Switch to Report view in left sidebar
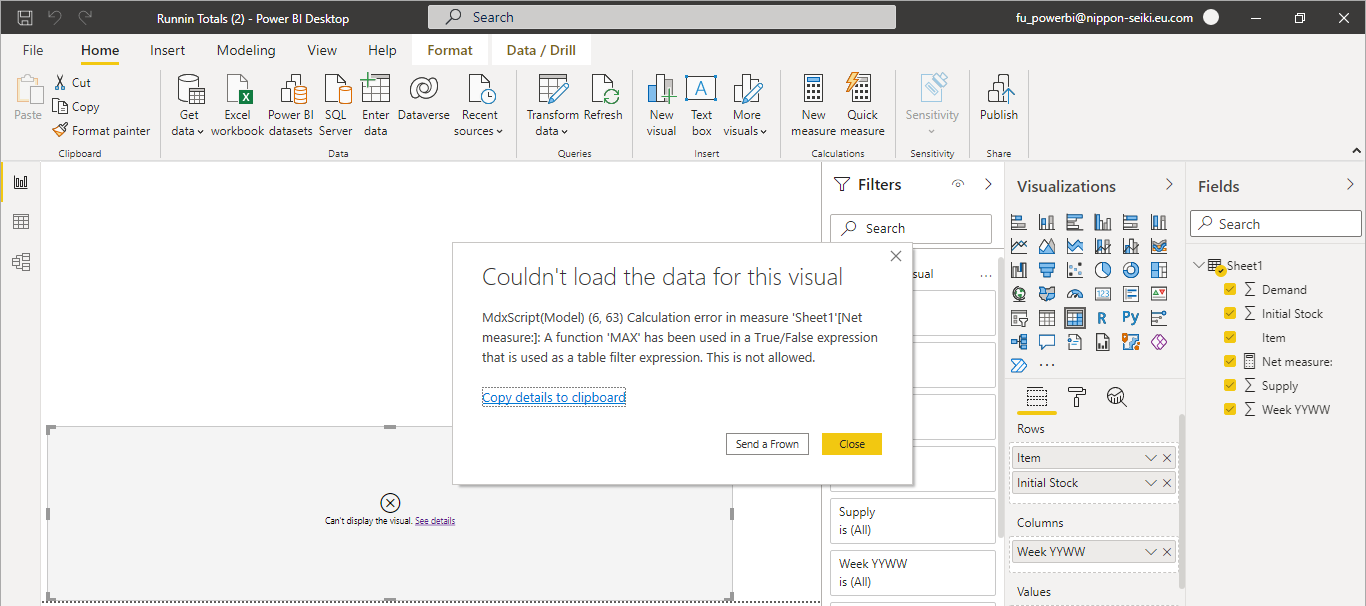The height and width of the screenshot is (606, 1366). [x=20, y=182]
